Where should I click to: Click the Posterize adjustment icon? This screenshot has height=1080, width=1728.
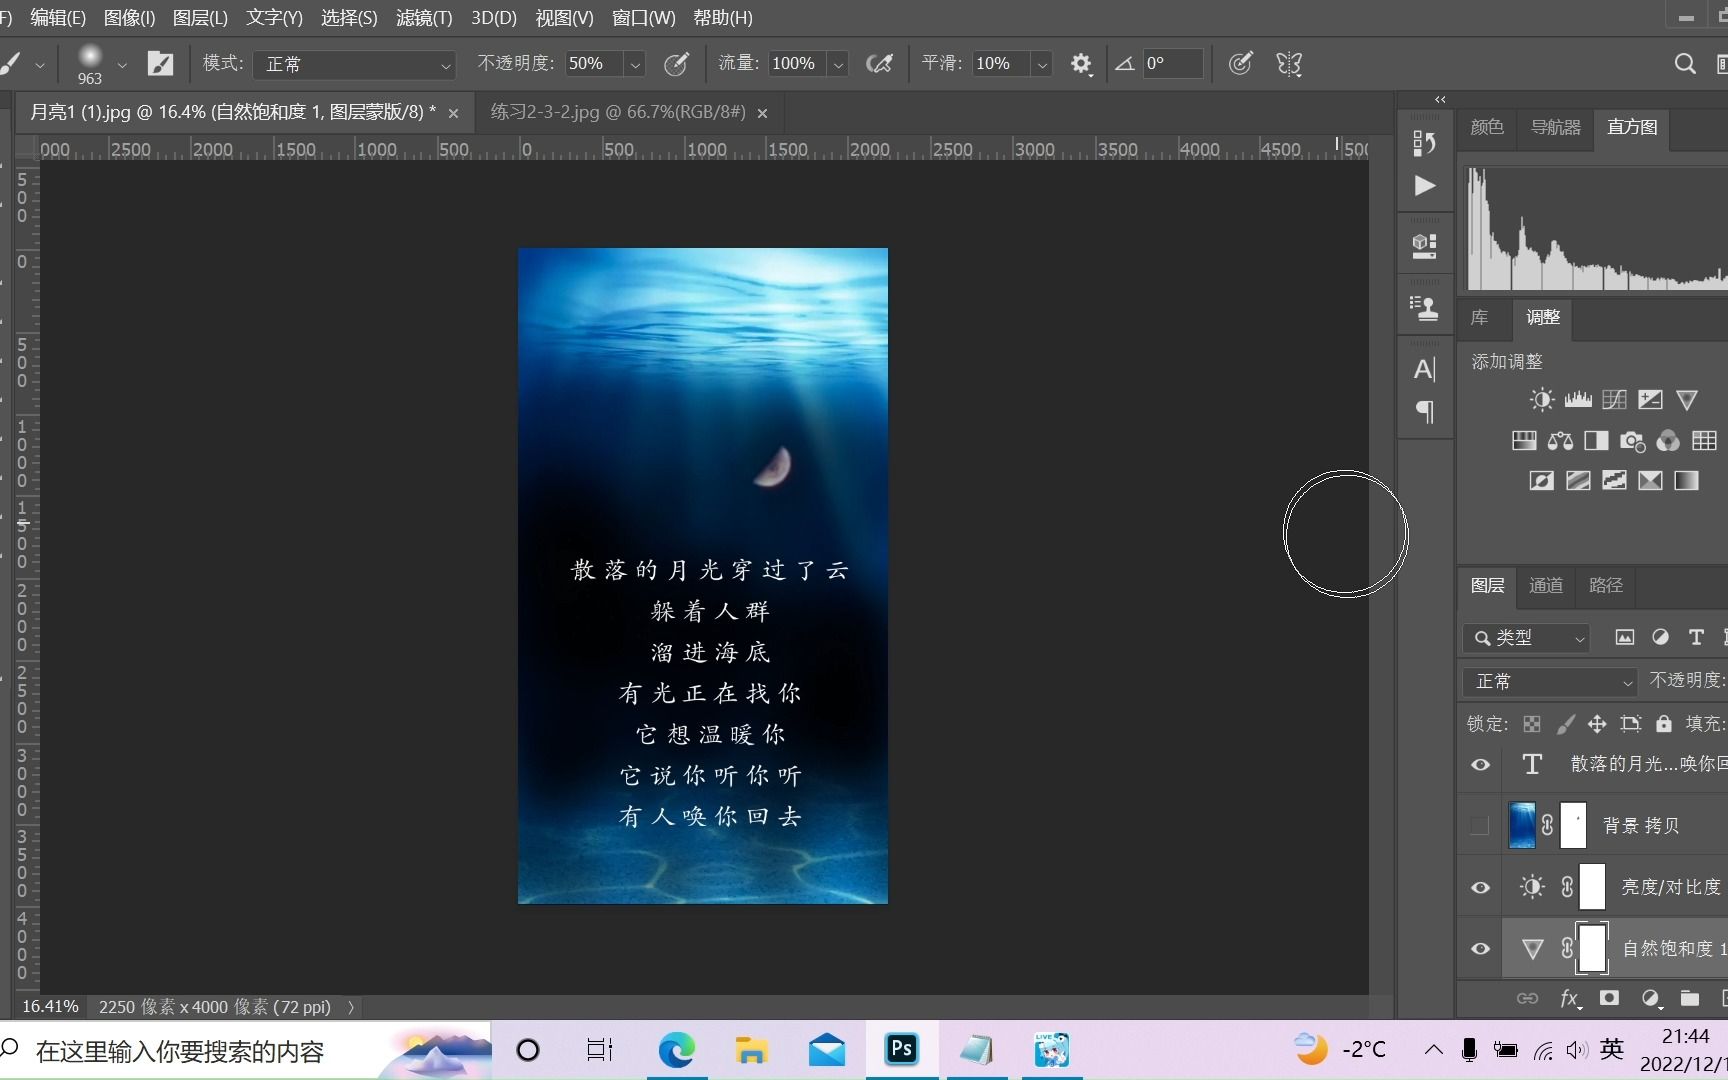pyautogui.click(x=1578, y=481)
